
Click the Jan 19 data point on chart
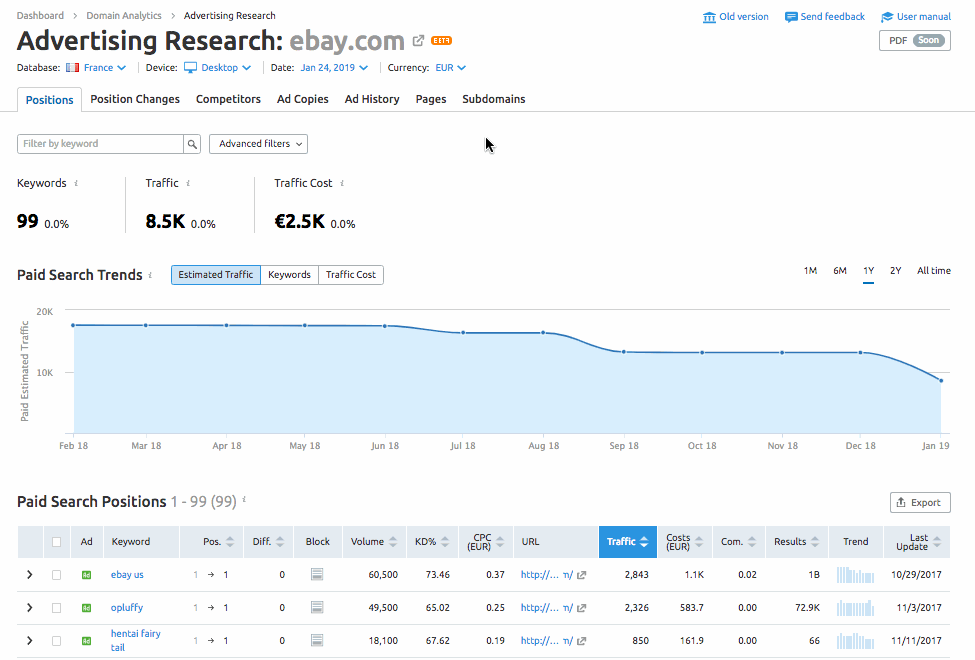[941, 381]
